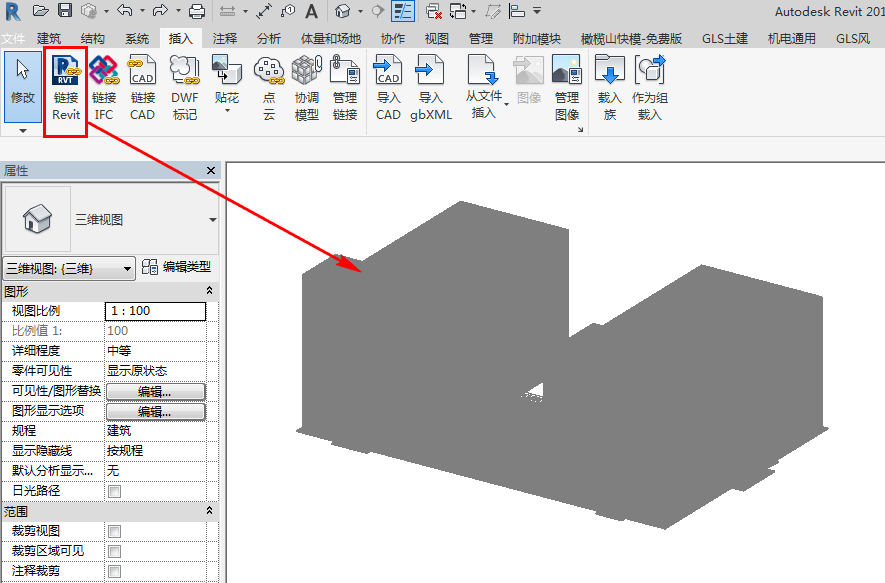Image resolution: width=885 pixels, height=583 pixels.
Task: Expand the 修改 panel dropdown arrow
Action: (x=23, y=131)
